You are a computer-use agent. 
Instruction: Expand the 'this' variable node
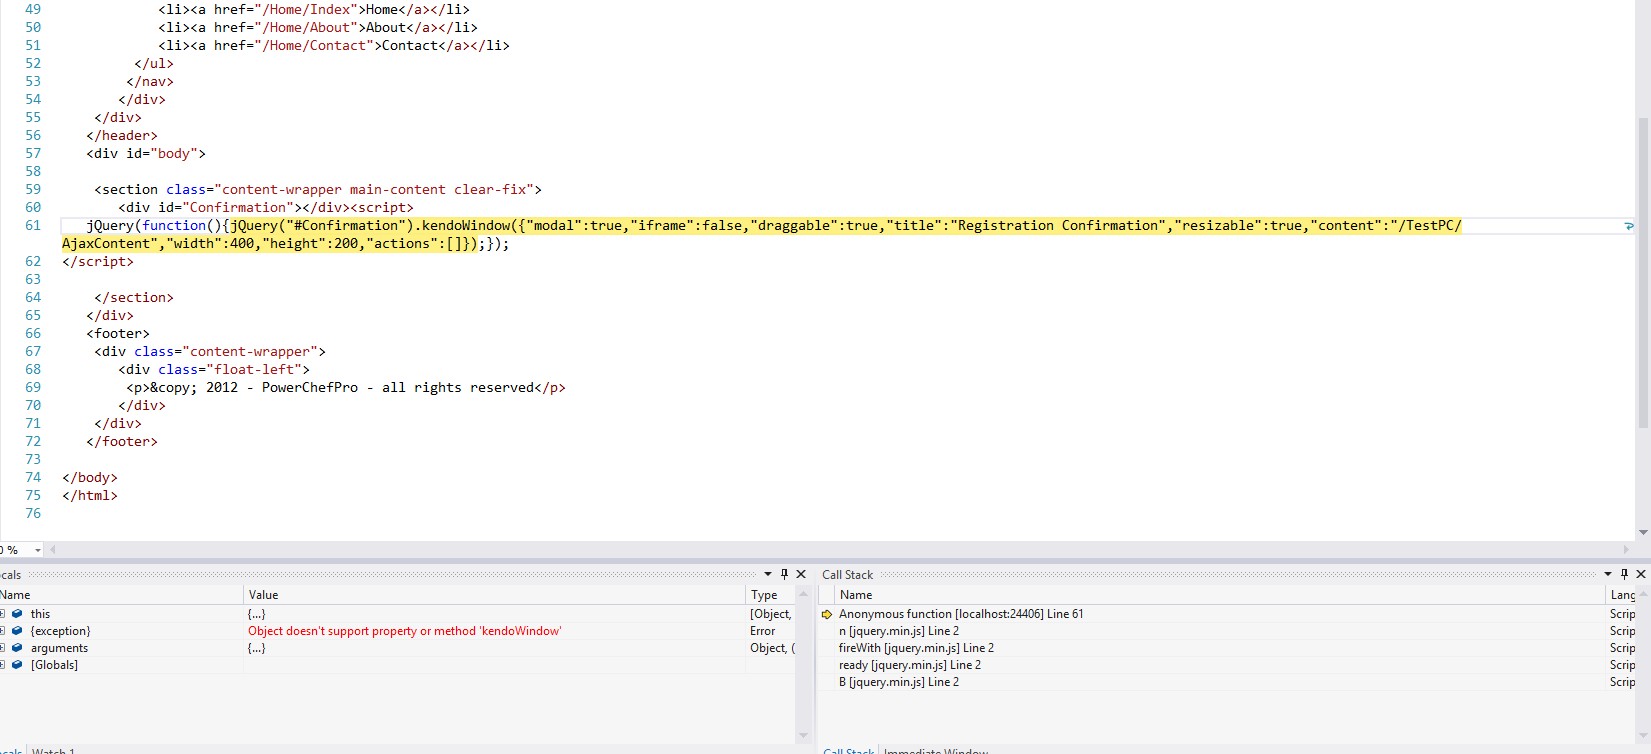[x=2, y=614]
